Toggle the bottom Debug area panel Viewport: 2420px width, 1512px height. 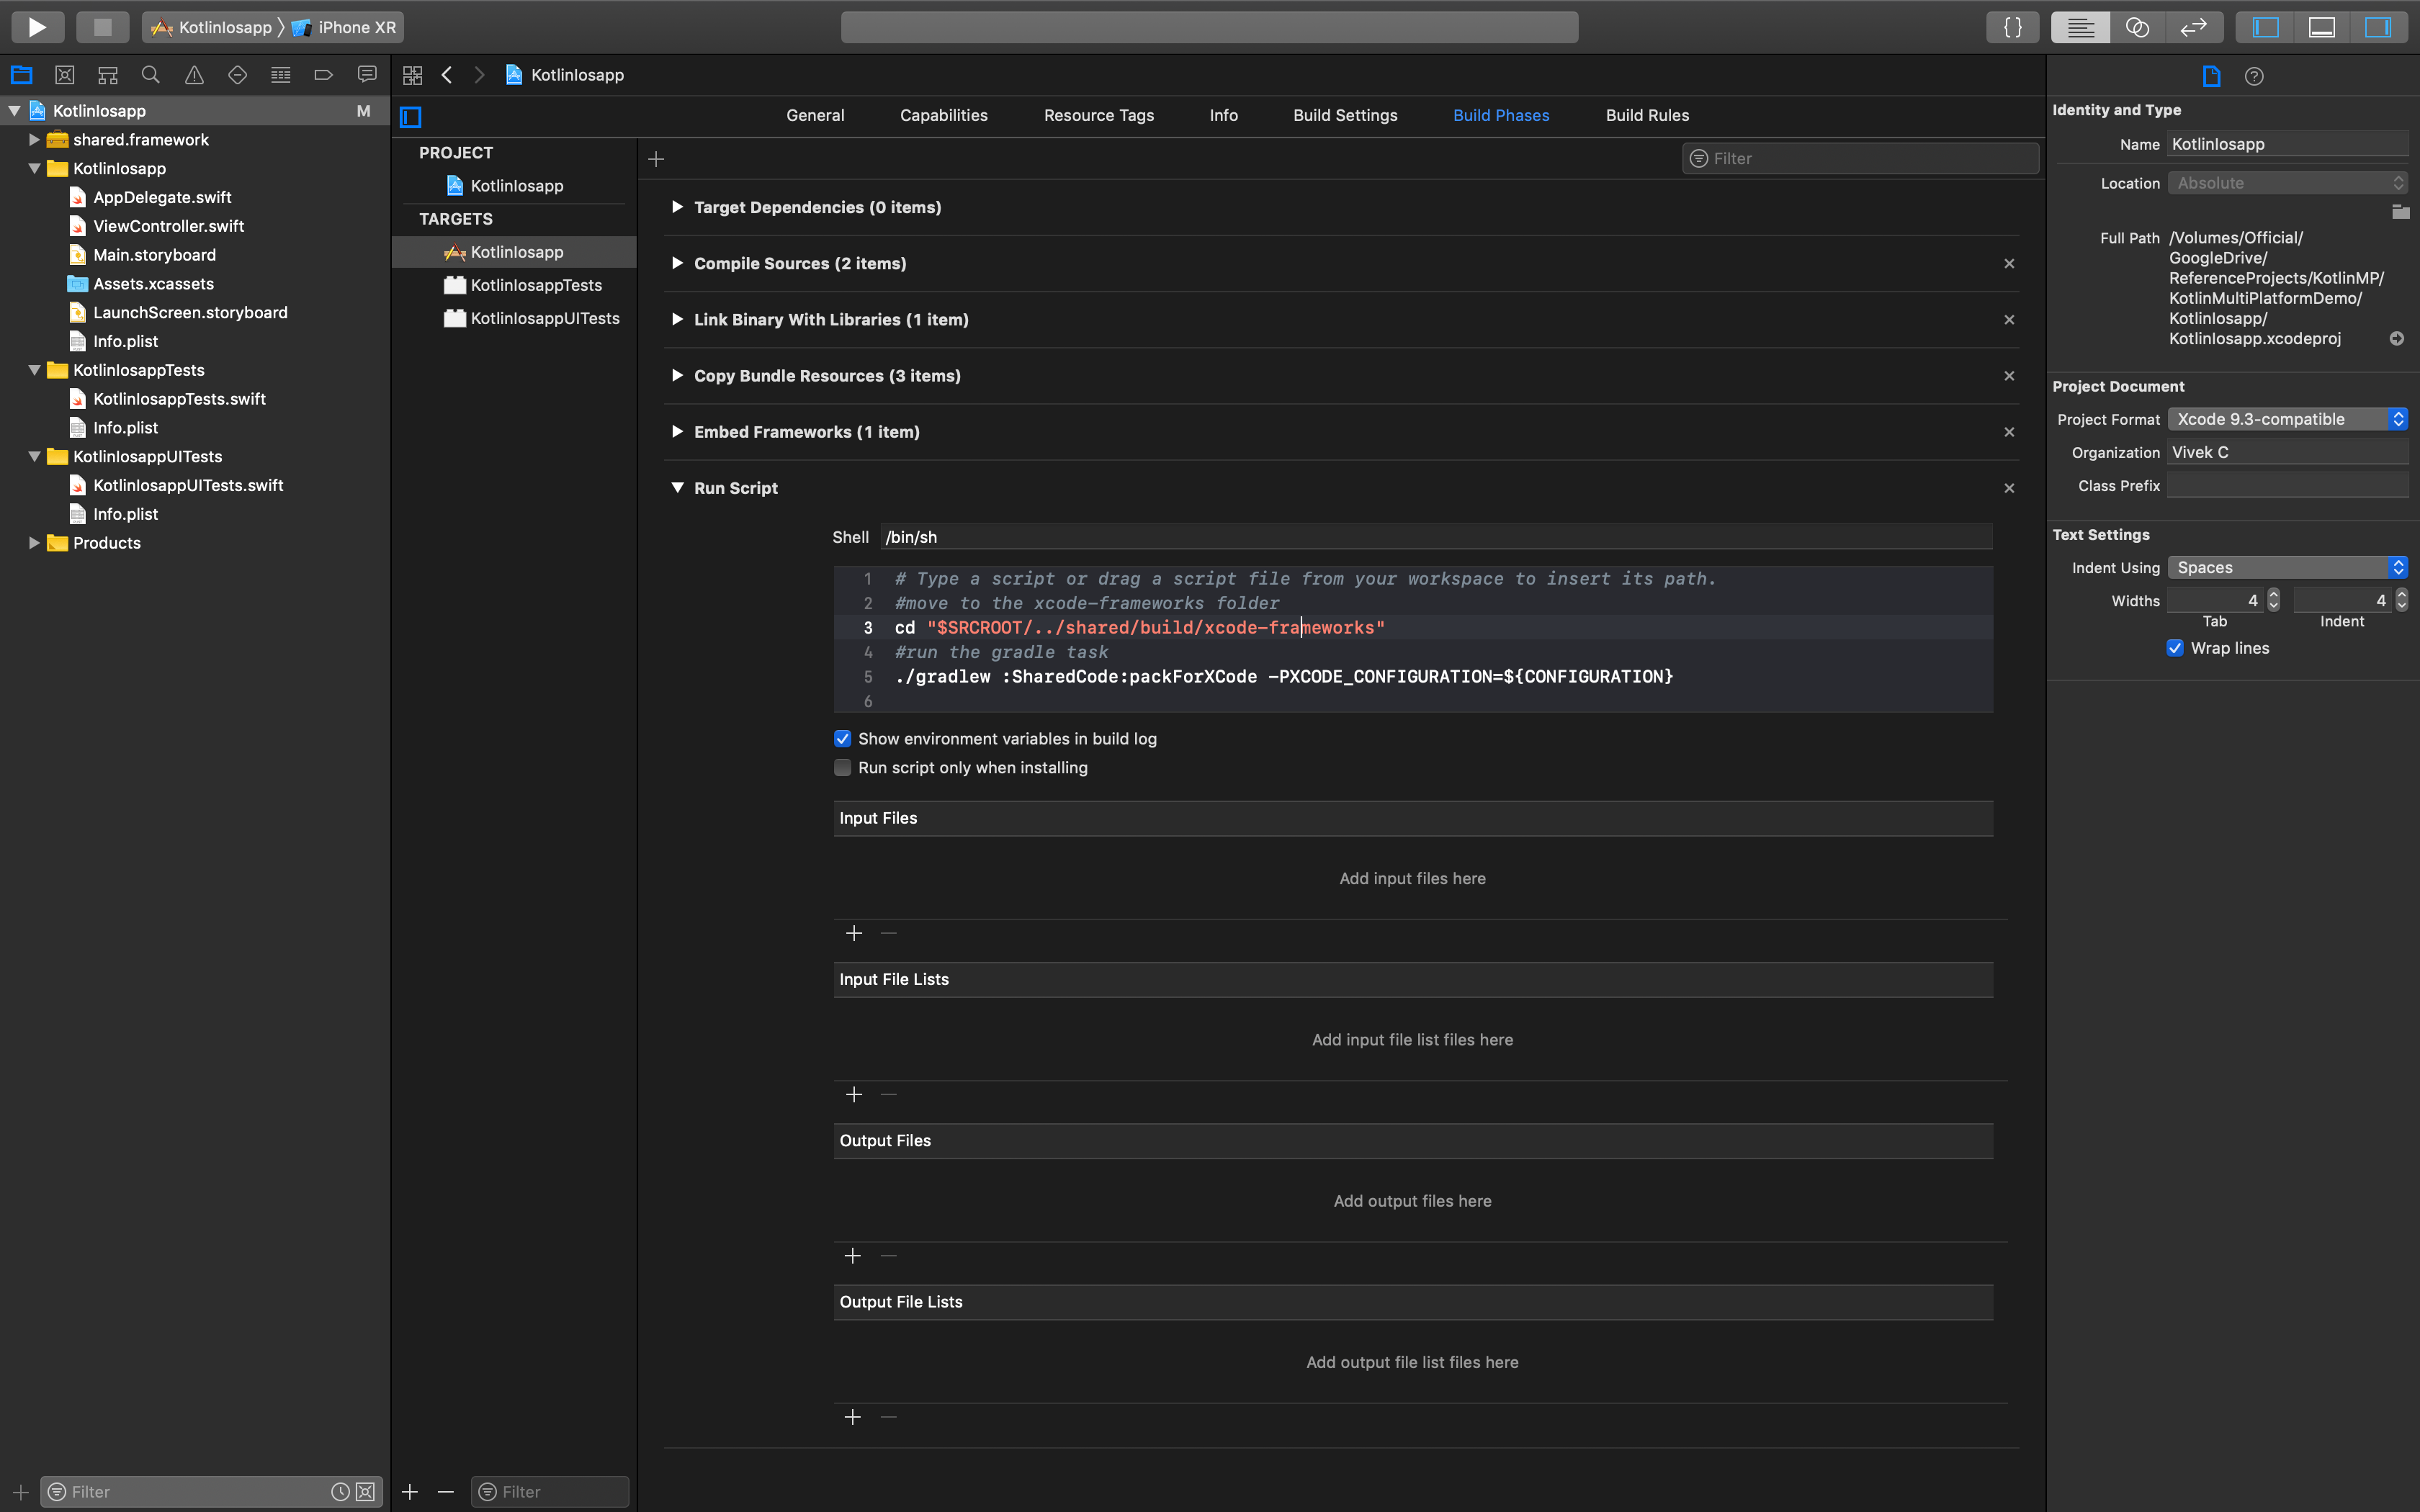(x=2321, y=27)
